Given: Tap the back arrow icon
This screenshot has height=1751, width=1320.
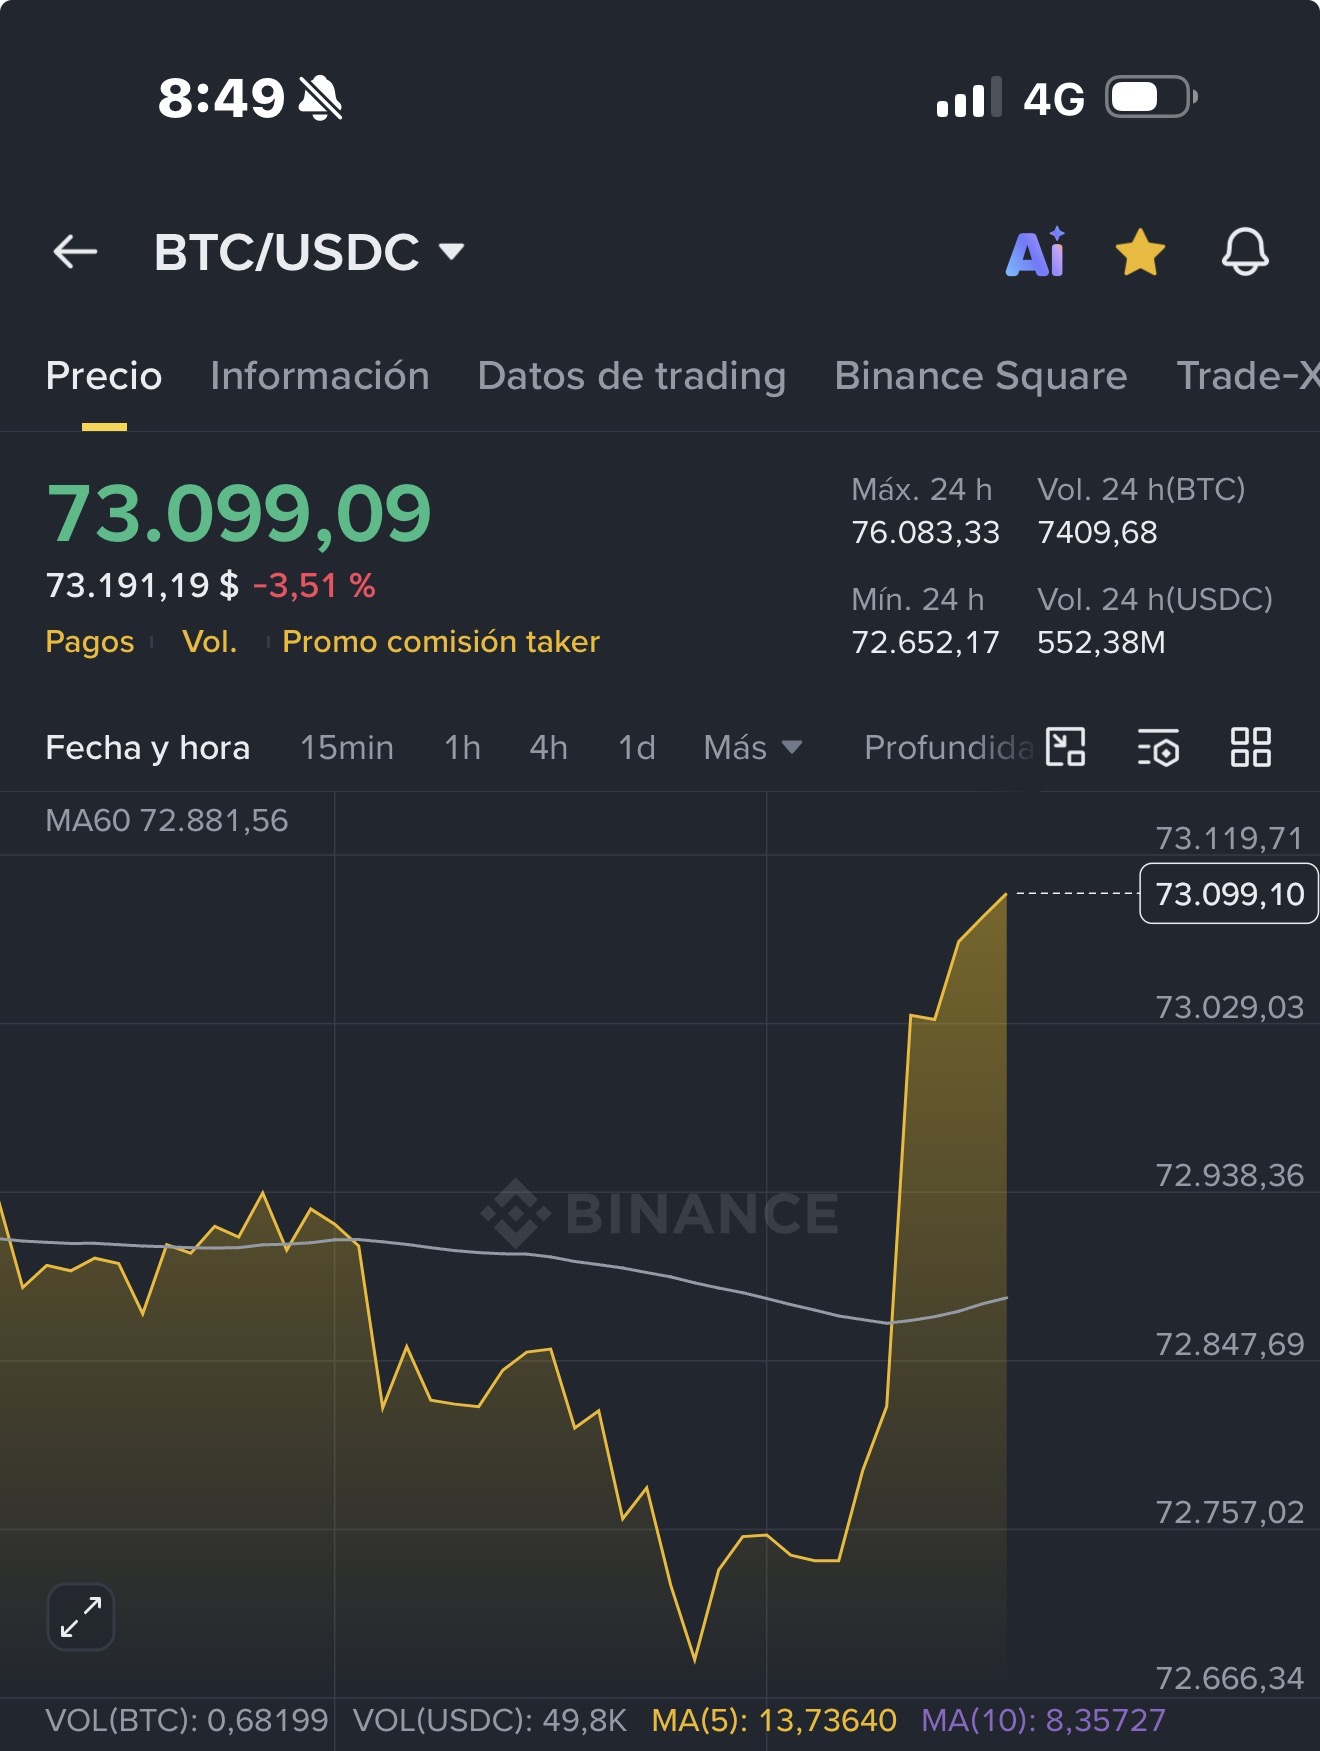Looking at the screenshot, I should pos(75,252).
